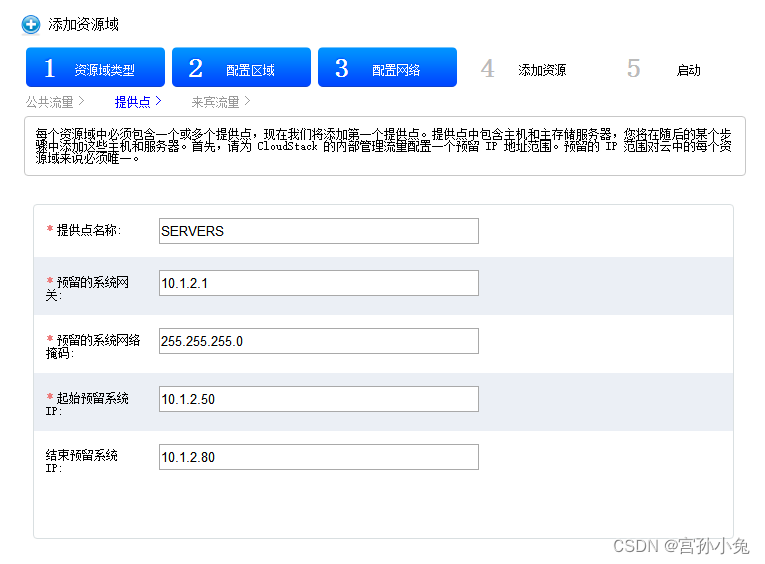Viewport: 765px width, 564px height.
Task: Click the 结束预留系统 IP field showing 10.1.2.80
Action: [319, 457]
